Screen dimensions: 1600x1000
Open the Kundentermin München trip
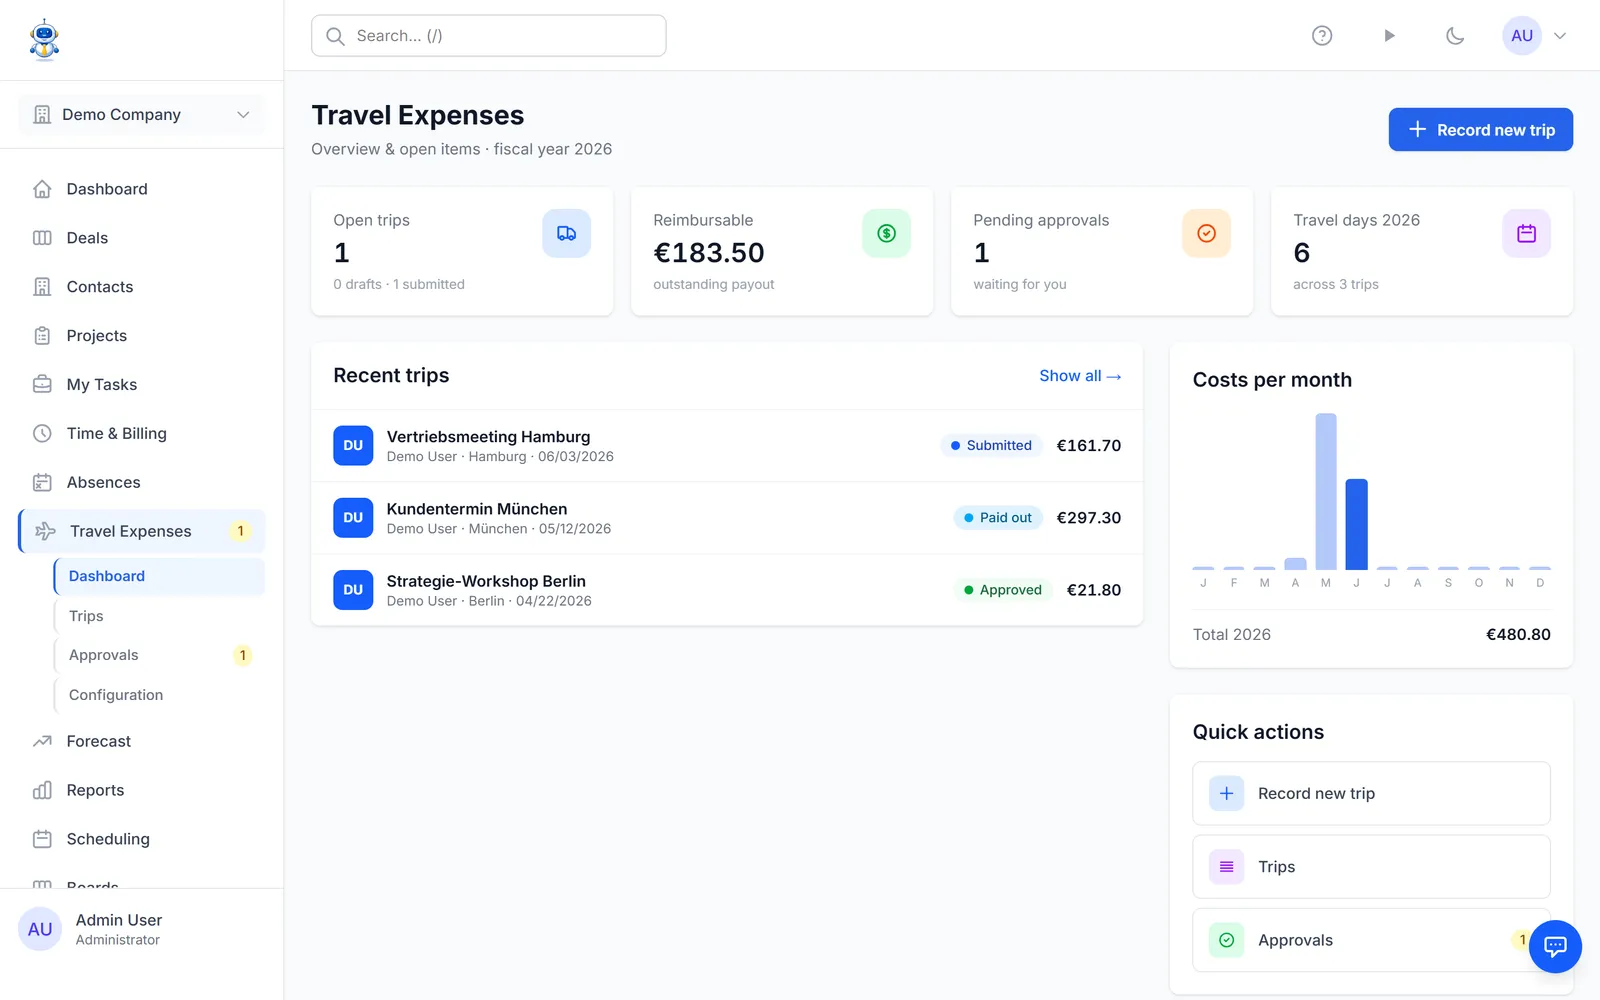coord(727,518)
